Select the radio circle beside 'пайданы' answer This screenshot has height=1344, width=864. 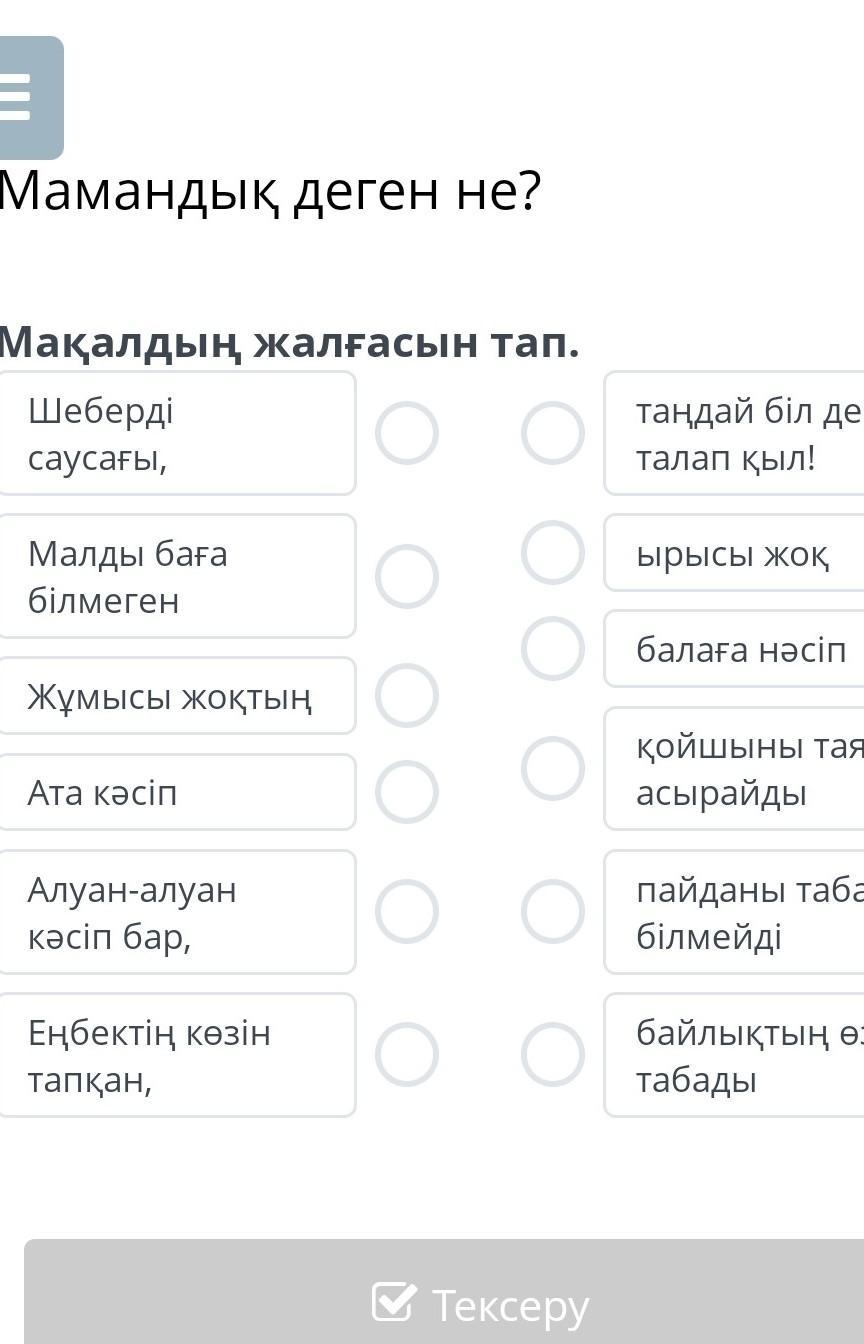point(553,912)
